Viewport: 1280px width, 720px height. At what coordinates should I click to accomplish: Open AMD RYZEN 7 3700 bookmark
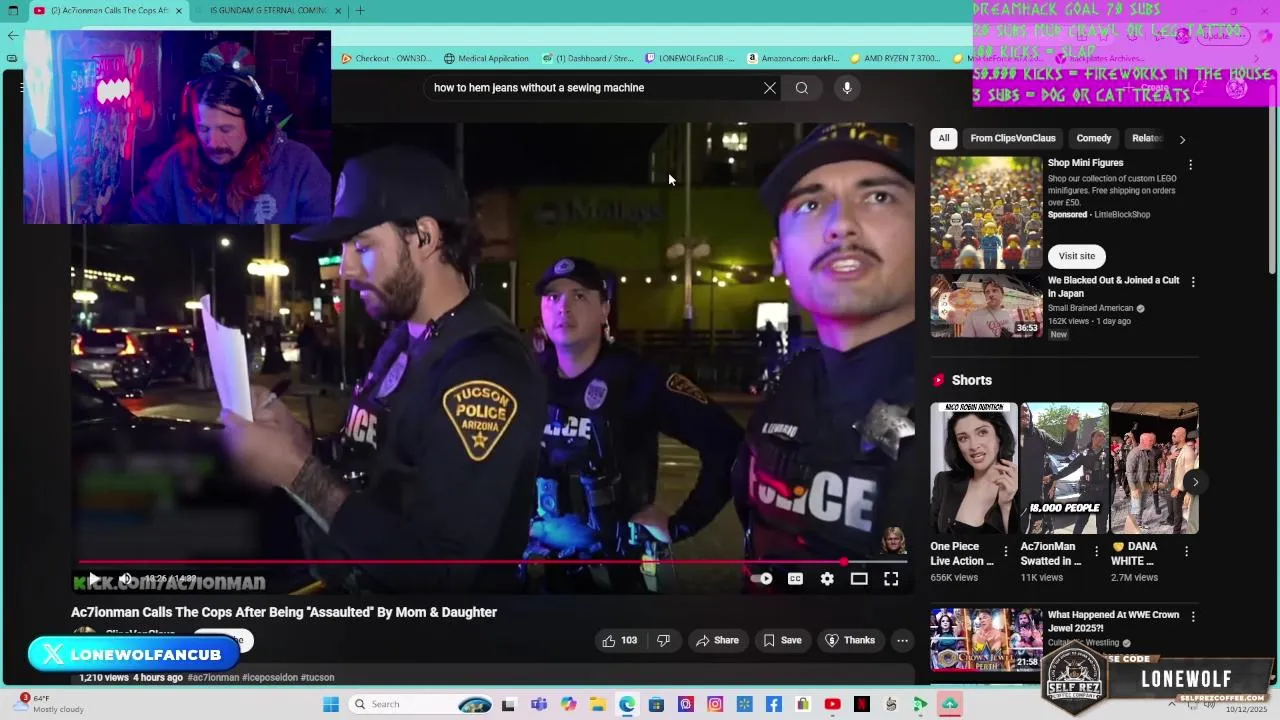coord(895,58)
